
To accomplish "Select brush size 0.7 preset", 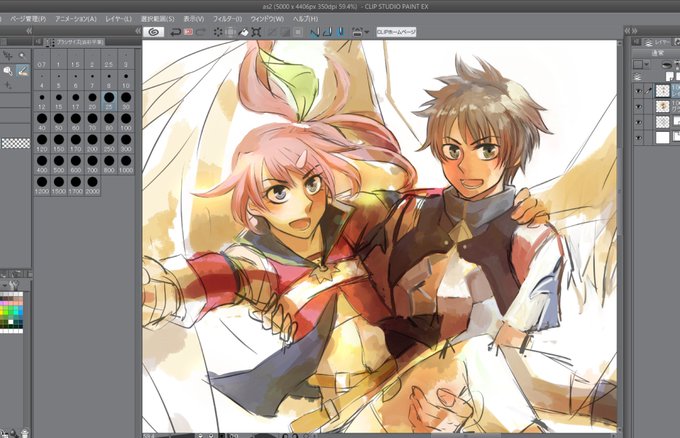I will click(x=42, y=60).
